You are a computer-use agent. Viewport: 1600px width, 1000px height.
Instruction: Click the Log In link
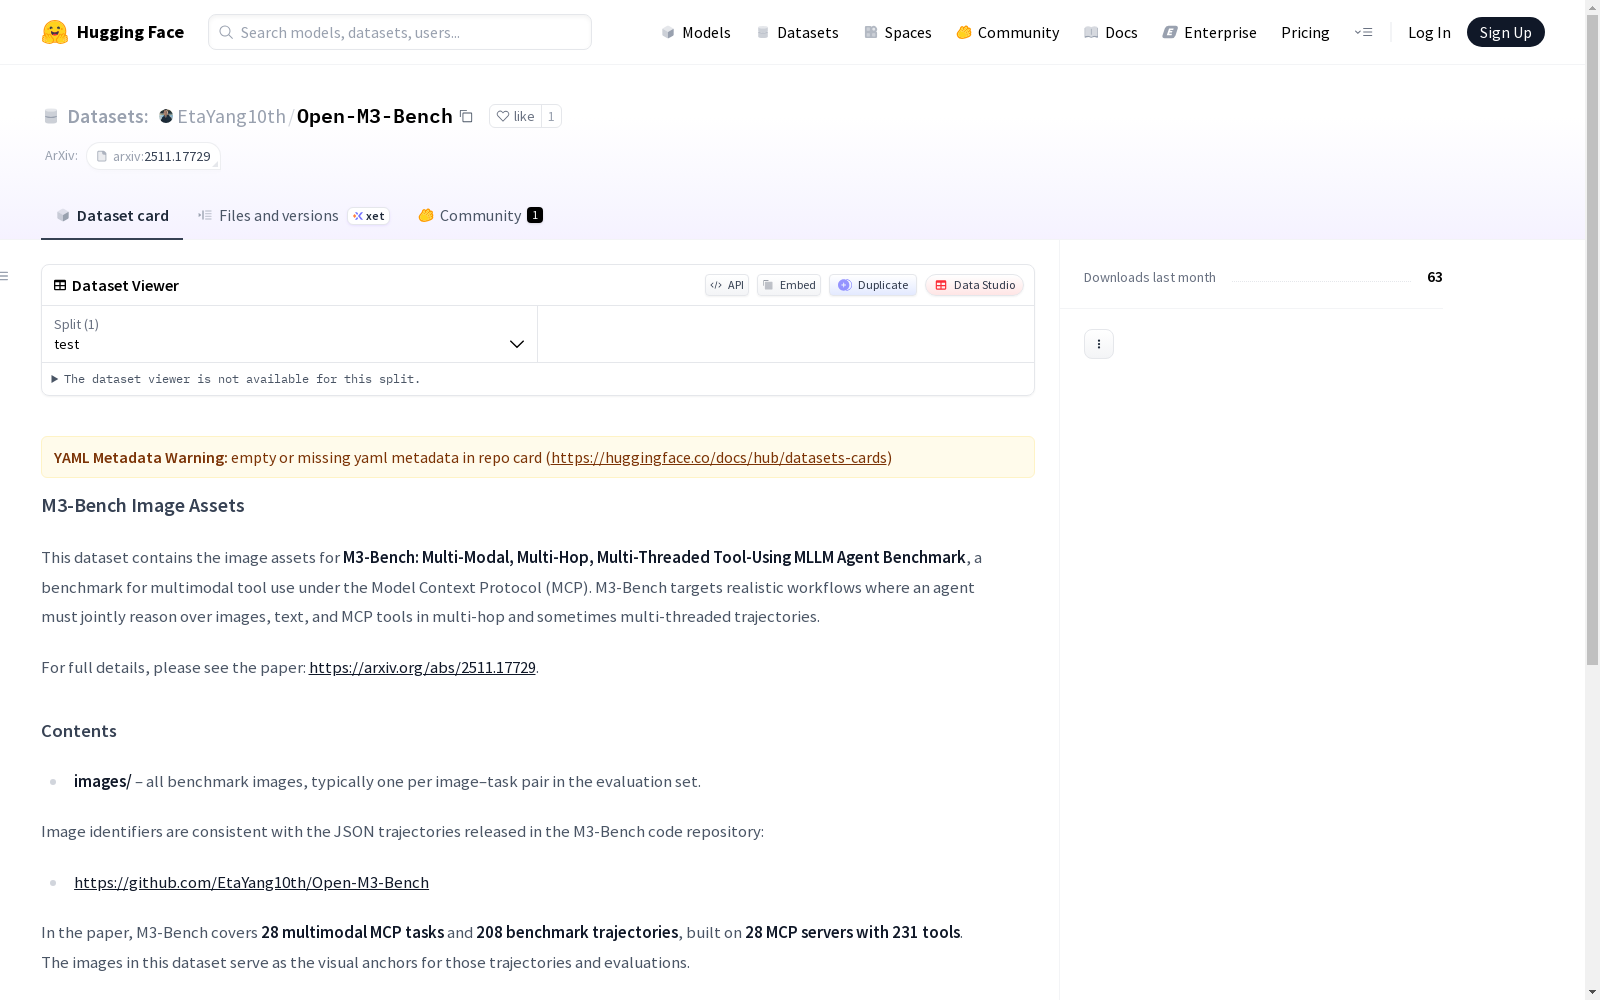[1429, 32]
